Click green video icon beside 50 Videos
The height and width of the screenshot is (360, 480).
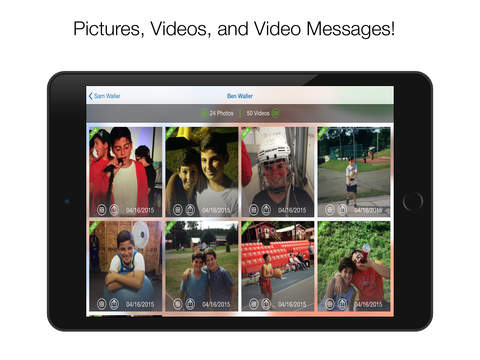pos(275,113)
